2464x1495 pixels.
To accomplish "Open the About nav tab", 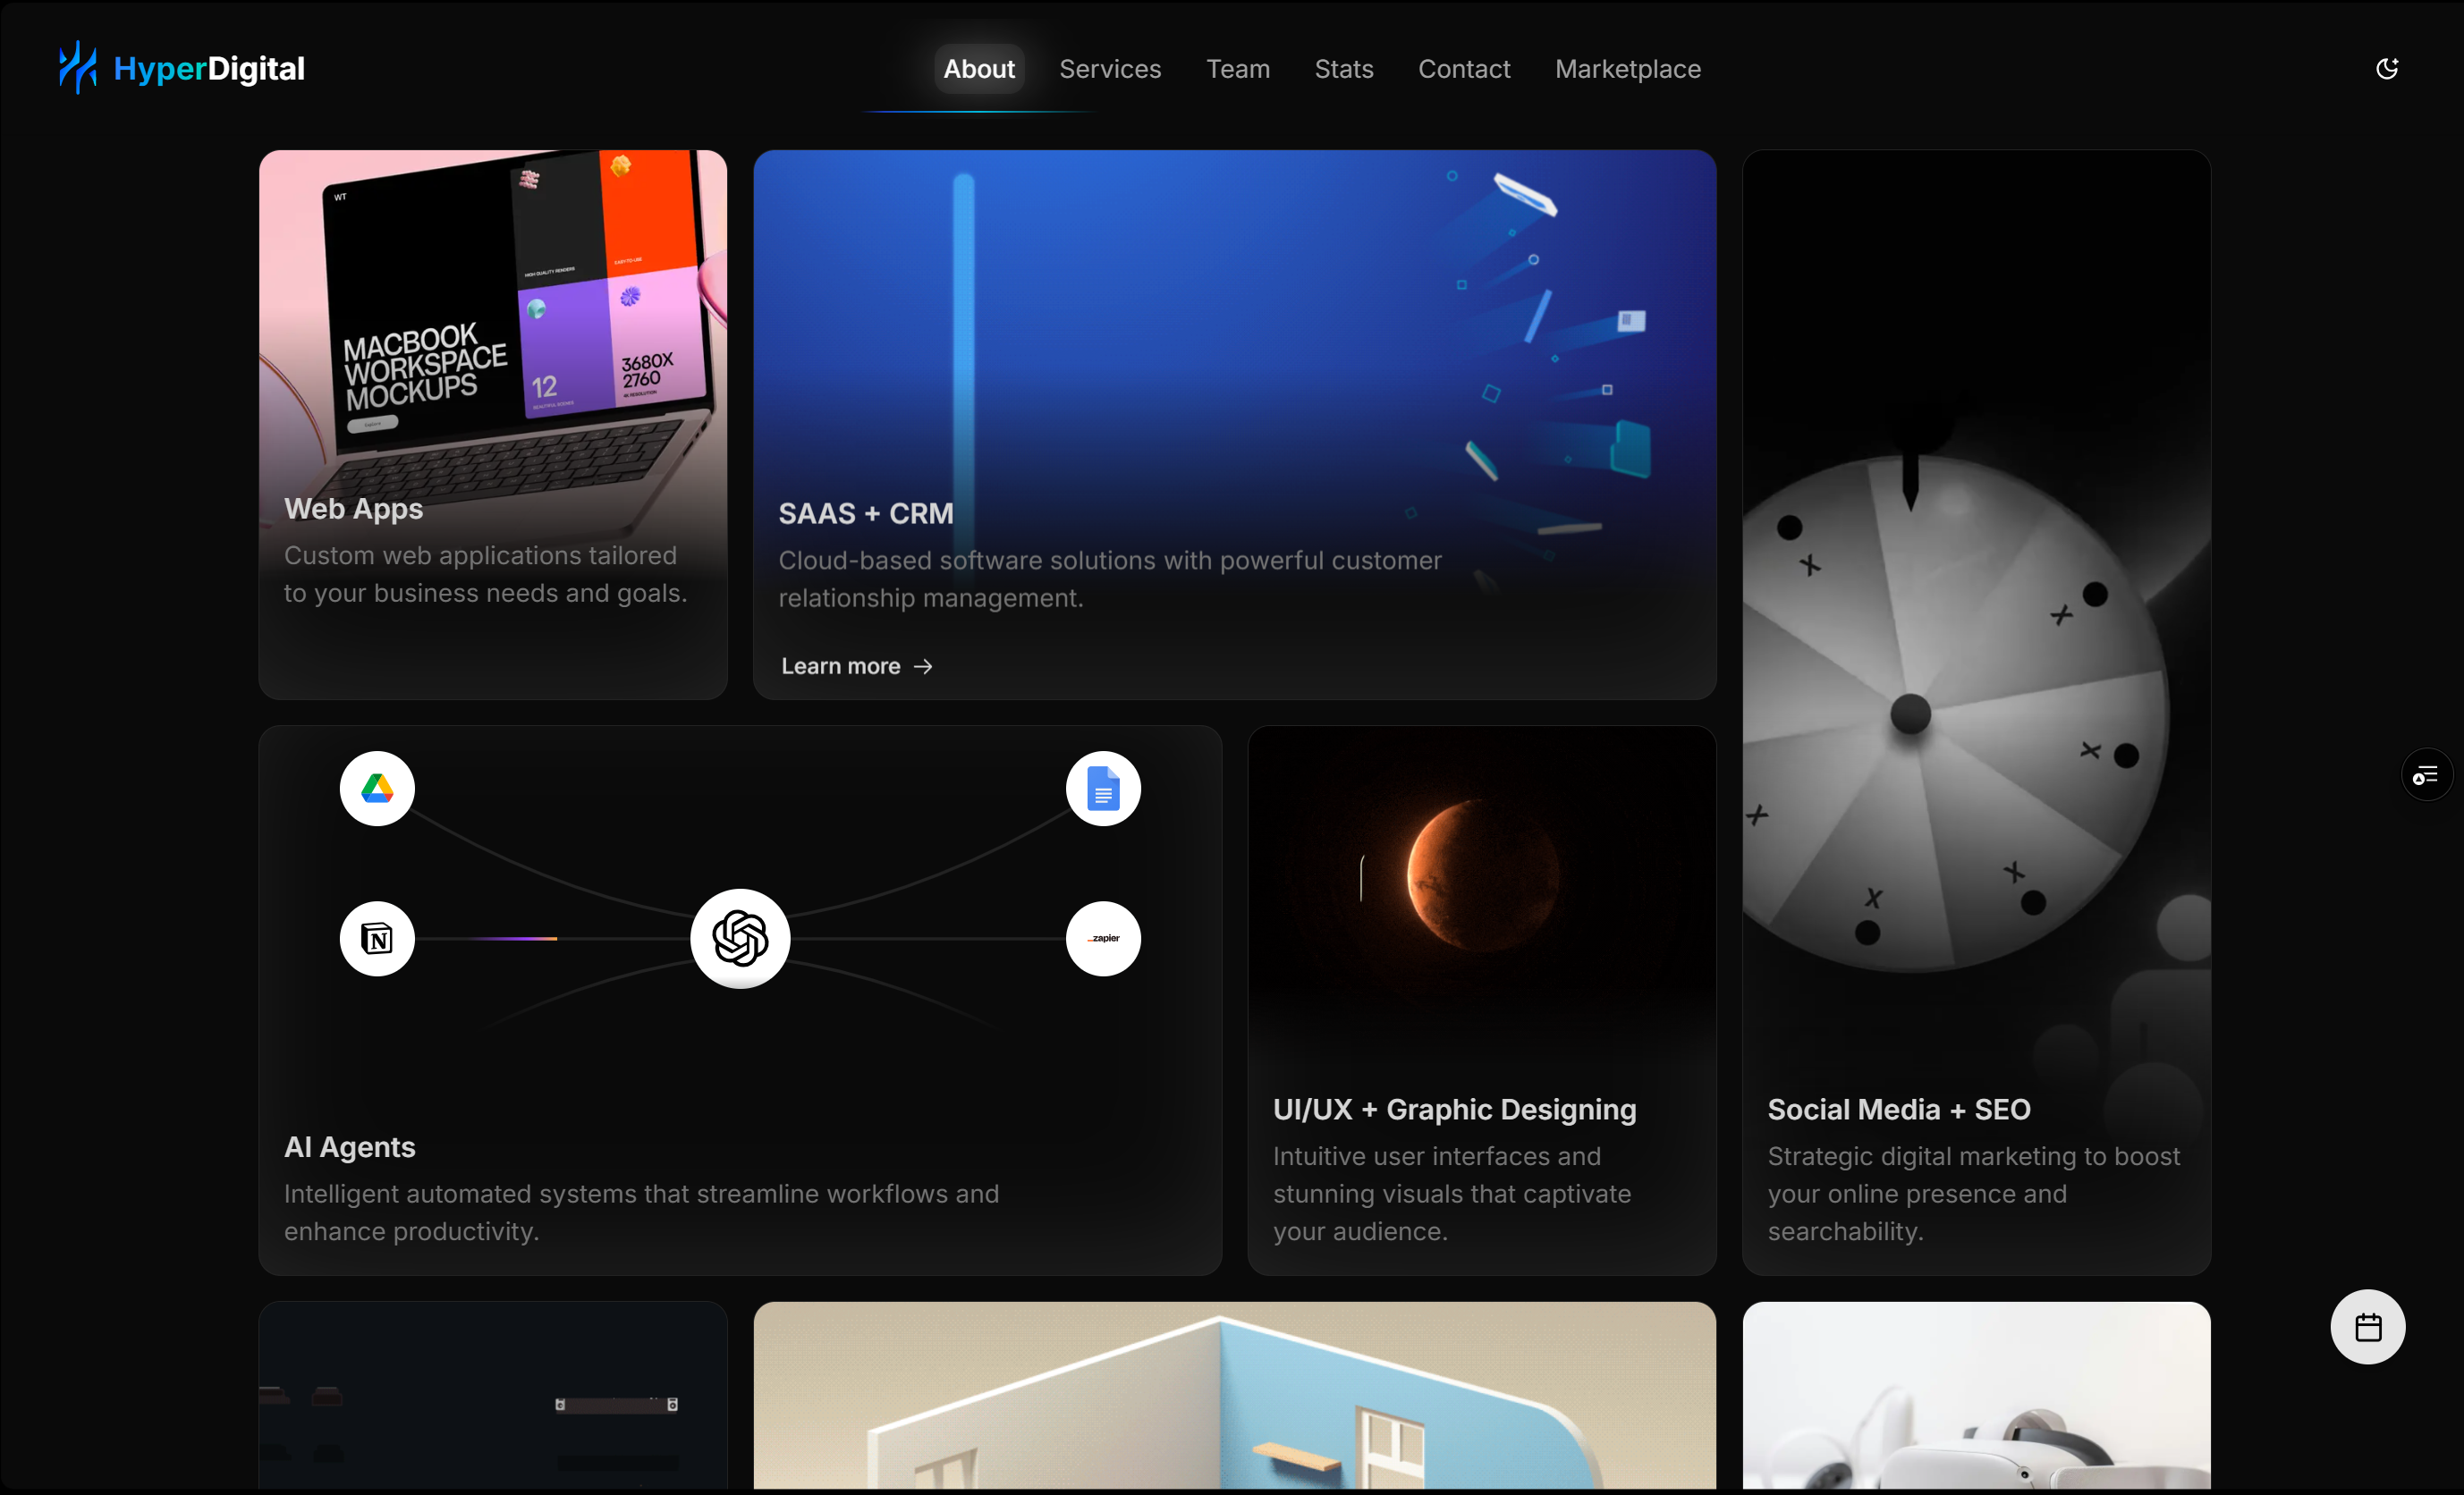I will click(x=979, y=69).
